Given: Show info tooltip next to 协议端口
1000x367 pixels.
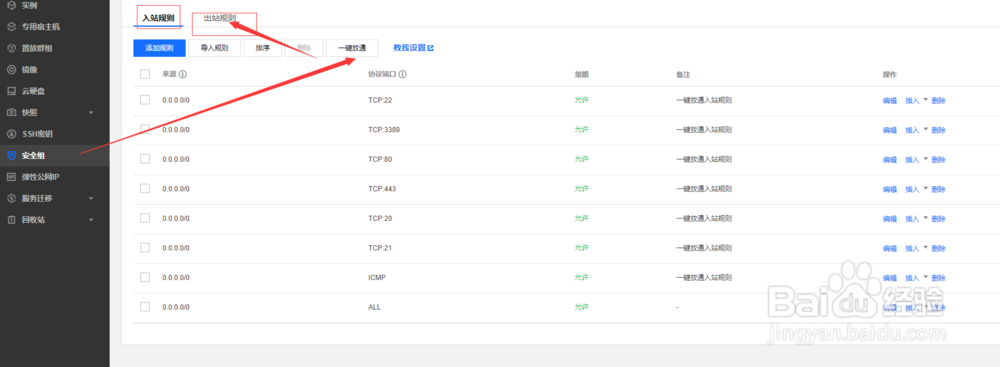Looking at the screenshot, I should point(403,75).
